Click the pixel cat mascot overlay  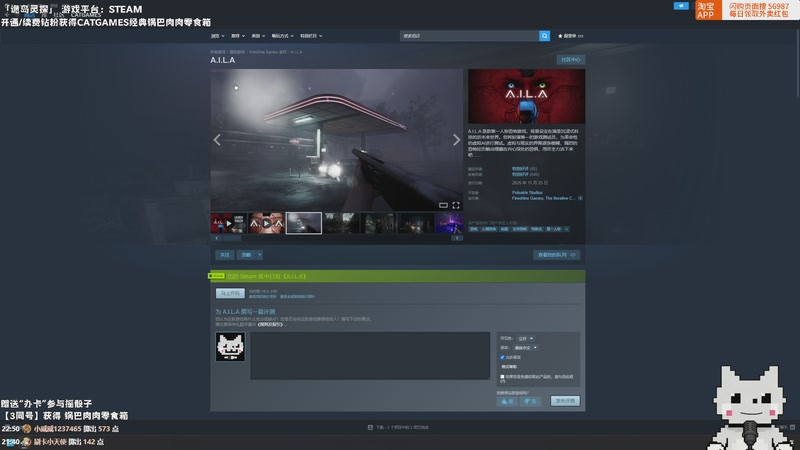point(749,408)
